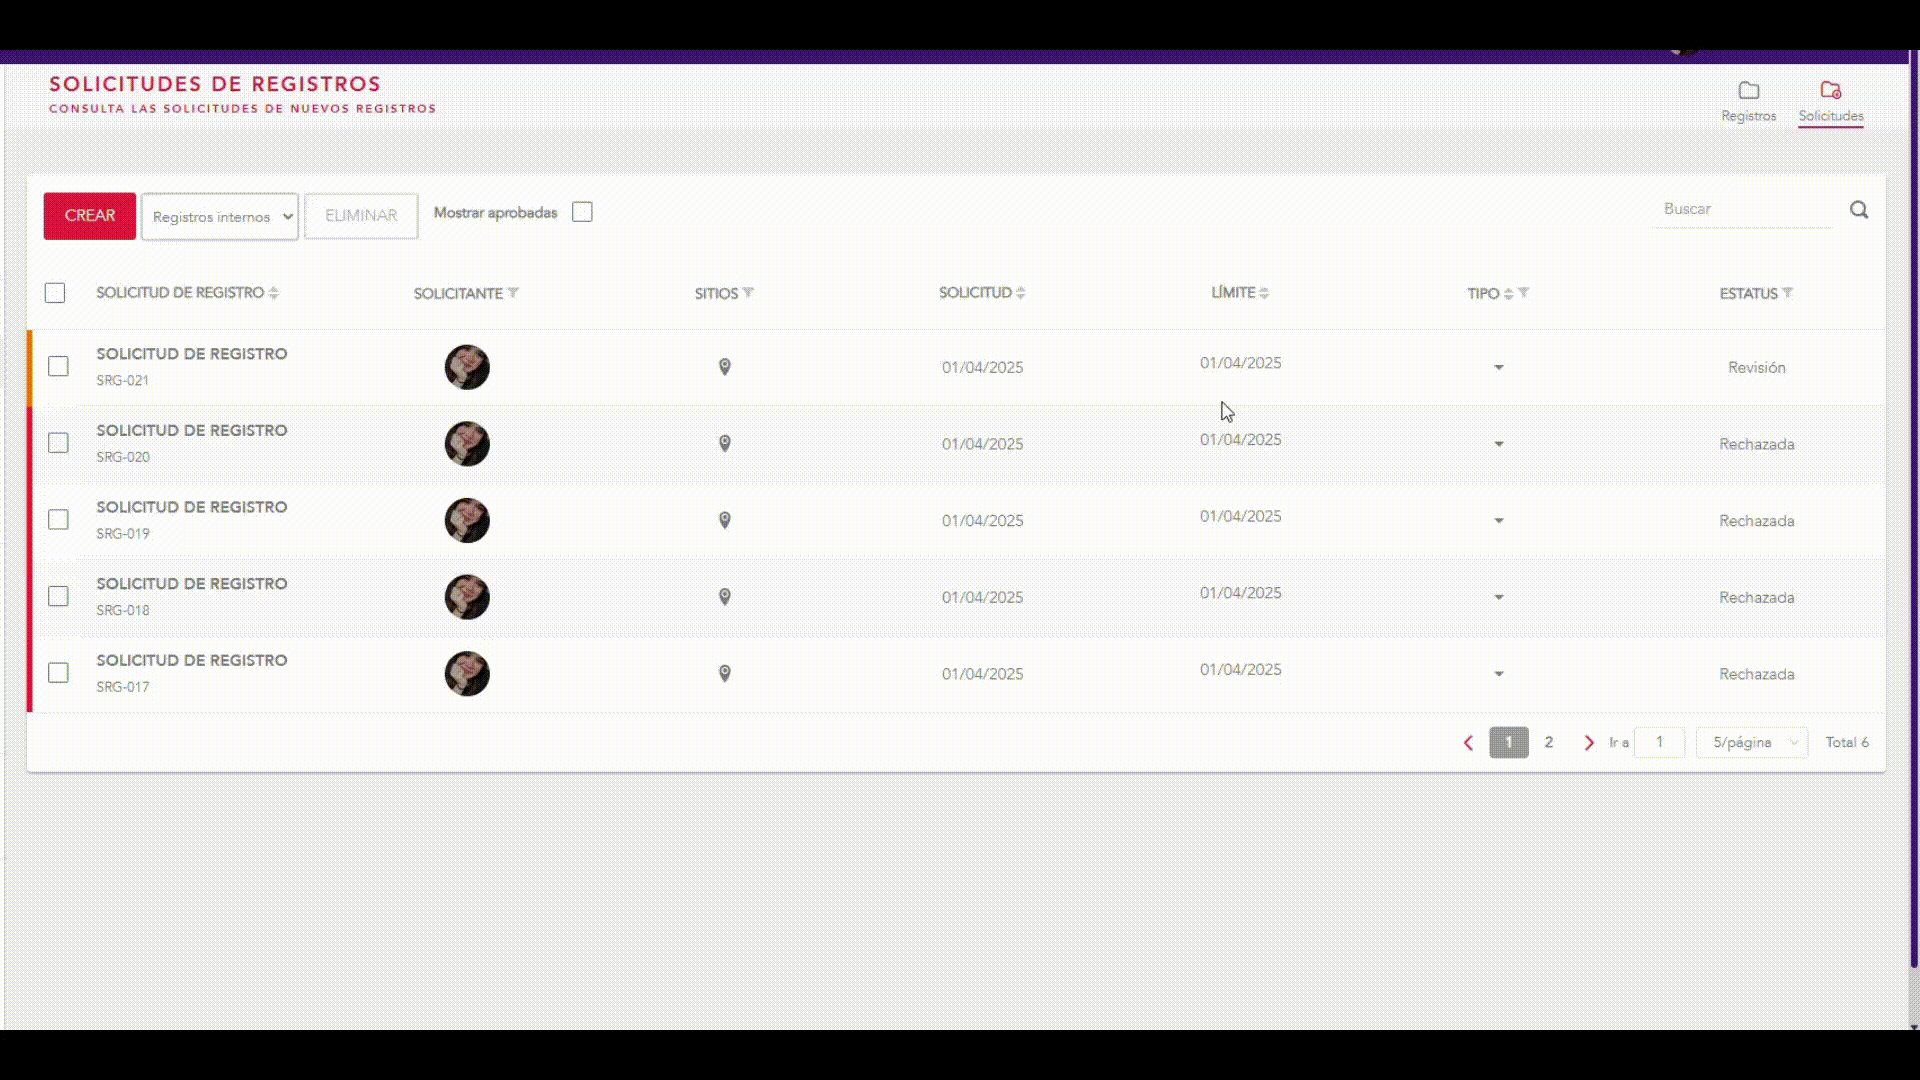
Task: Sort by Solicitud de Registro column
Action: coord(273,293)
